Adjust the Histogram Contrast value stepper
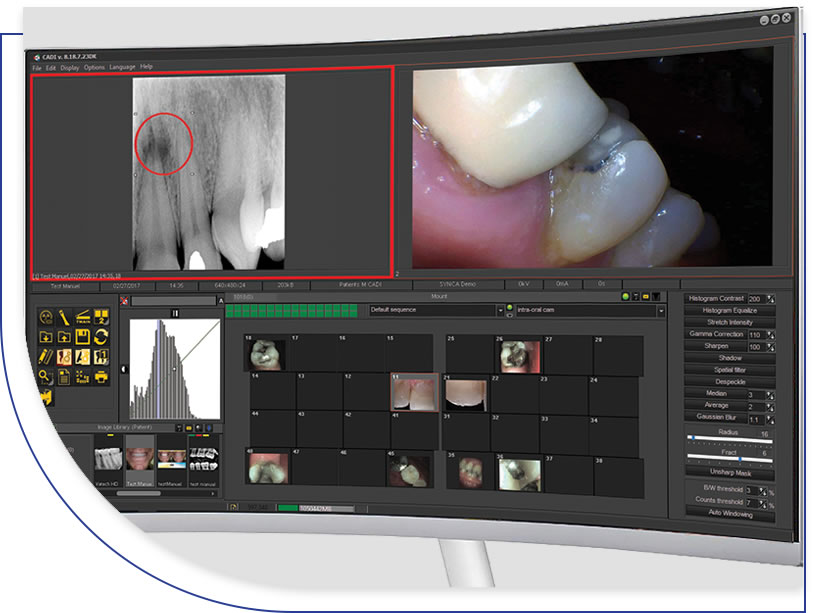 click(769, 299)
